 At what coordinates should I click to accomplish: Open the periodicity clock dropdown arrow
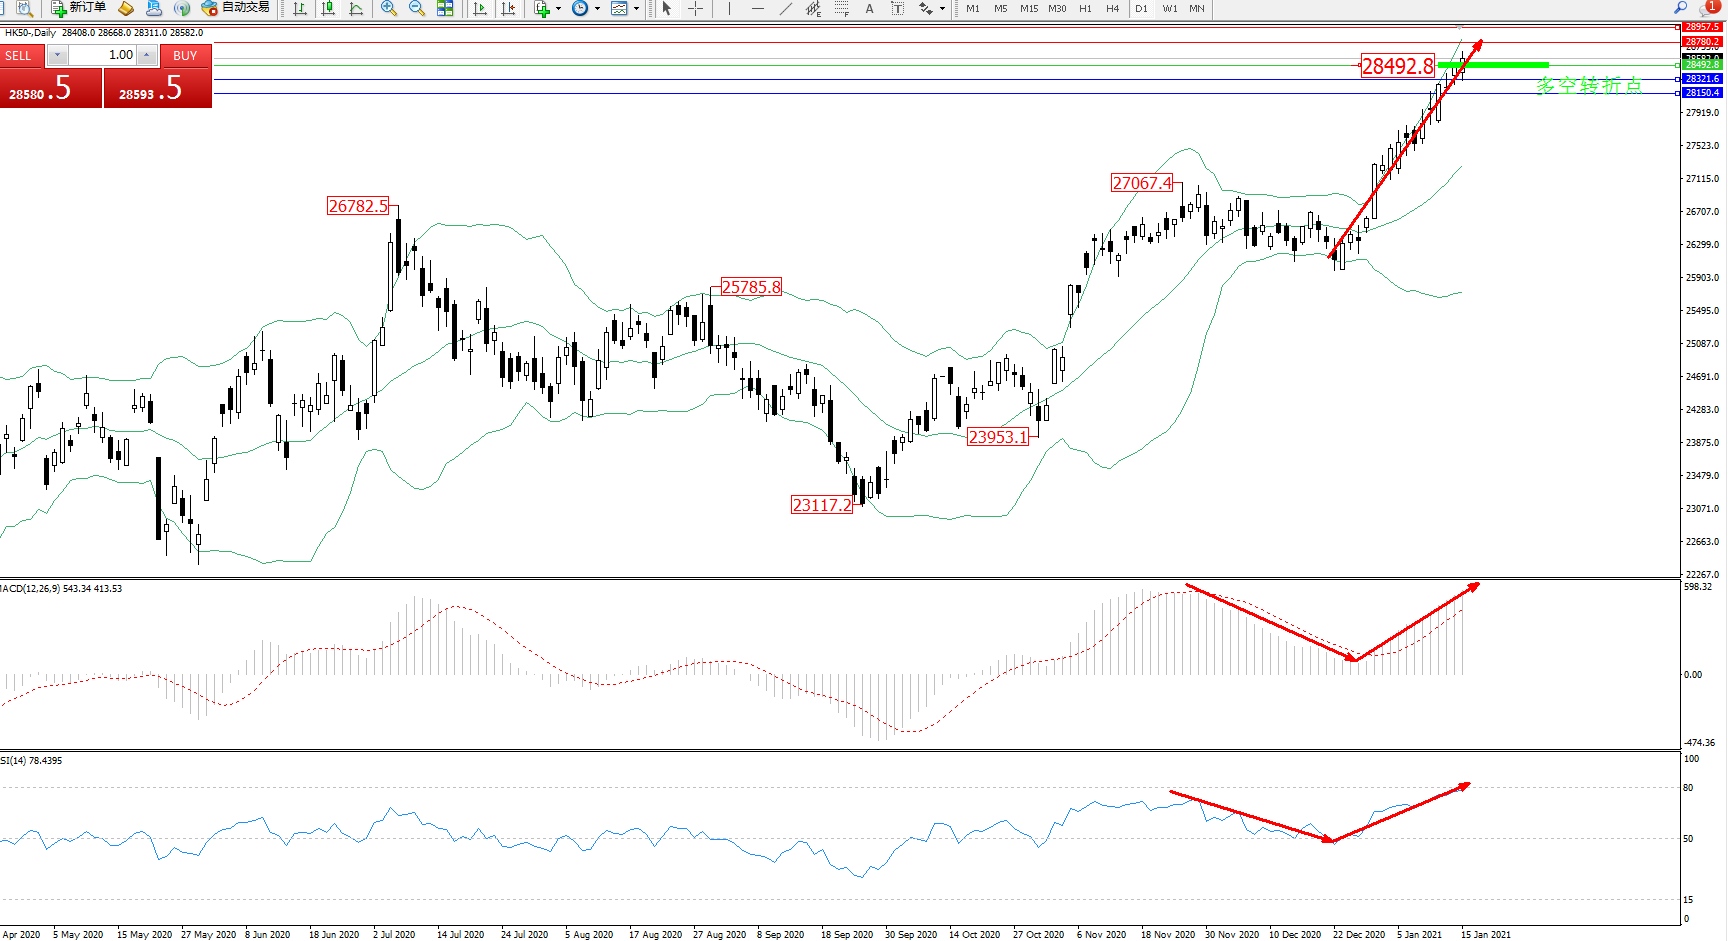(x=597, y=8)
